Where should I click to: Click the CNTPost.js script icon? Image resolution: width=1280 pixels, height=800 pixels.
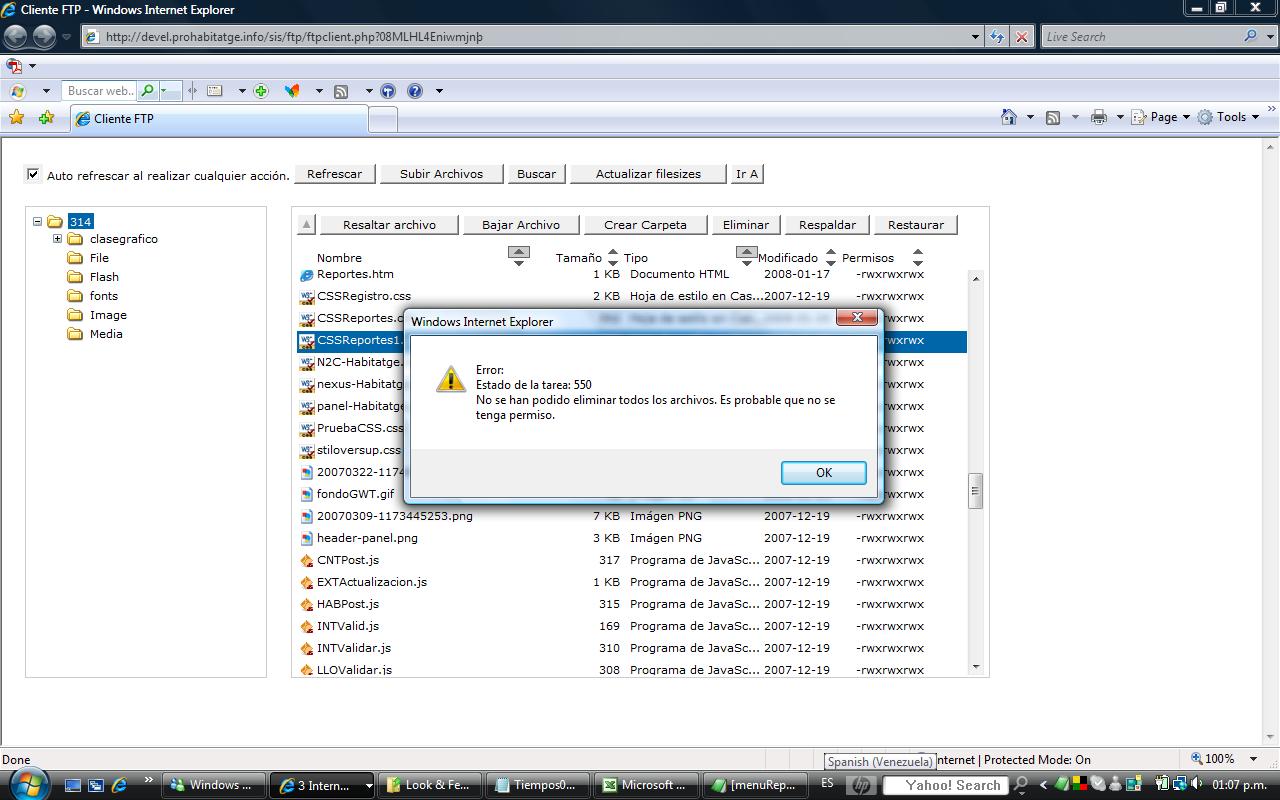pyautogui.click(x=307, y=560)
